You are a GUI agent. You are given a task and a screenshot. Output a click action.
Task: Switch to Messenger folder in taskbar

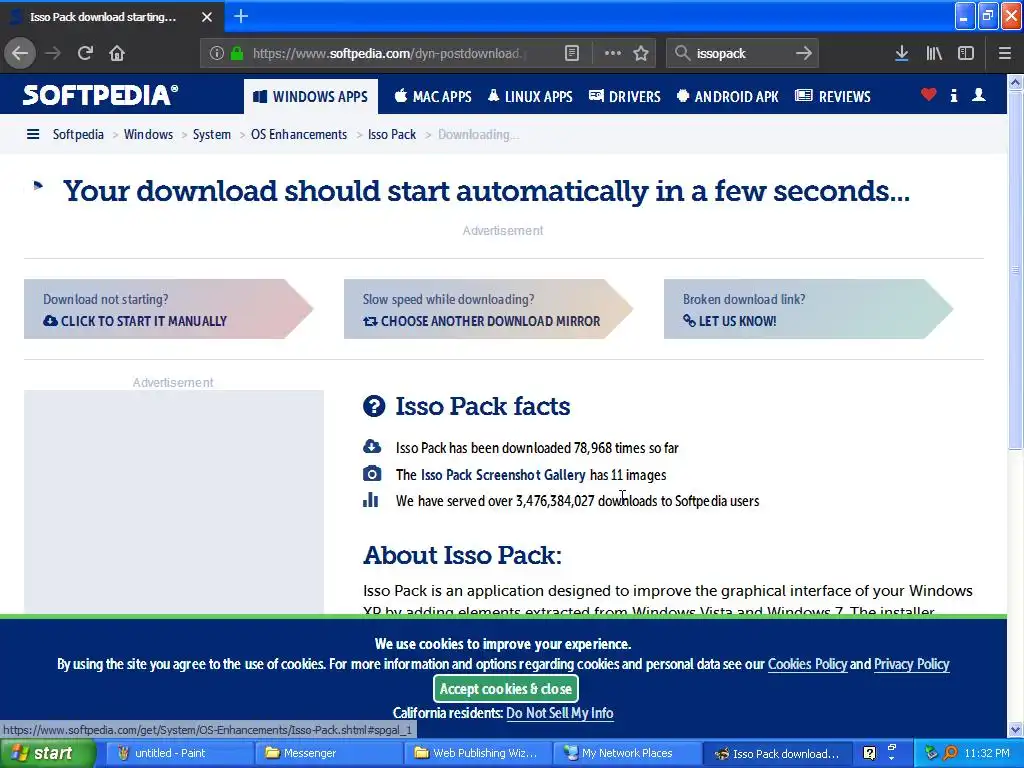click(x=327, y=753)
